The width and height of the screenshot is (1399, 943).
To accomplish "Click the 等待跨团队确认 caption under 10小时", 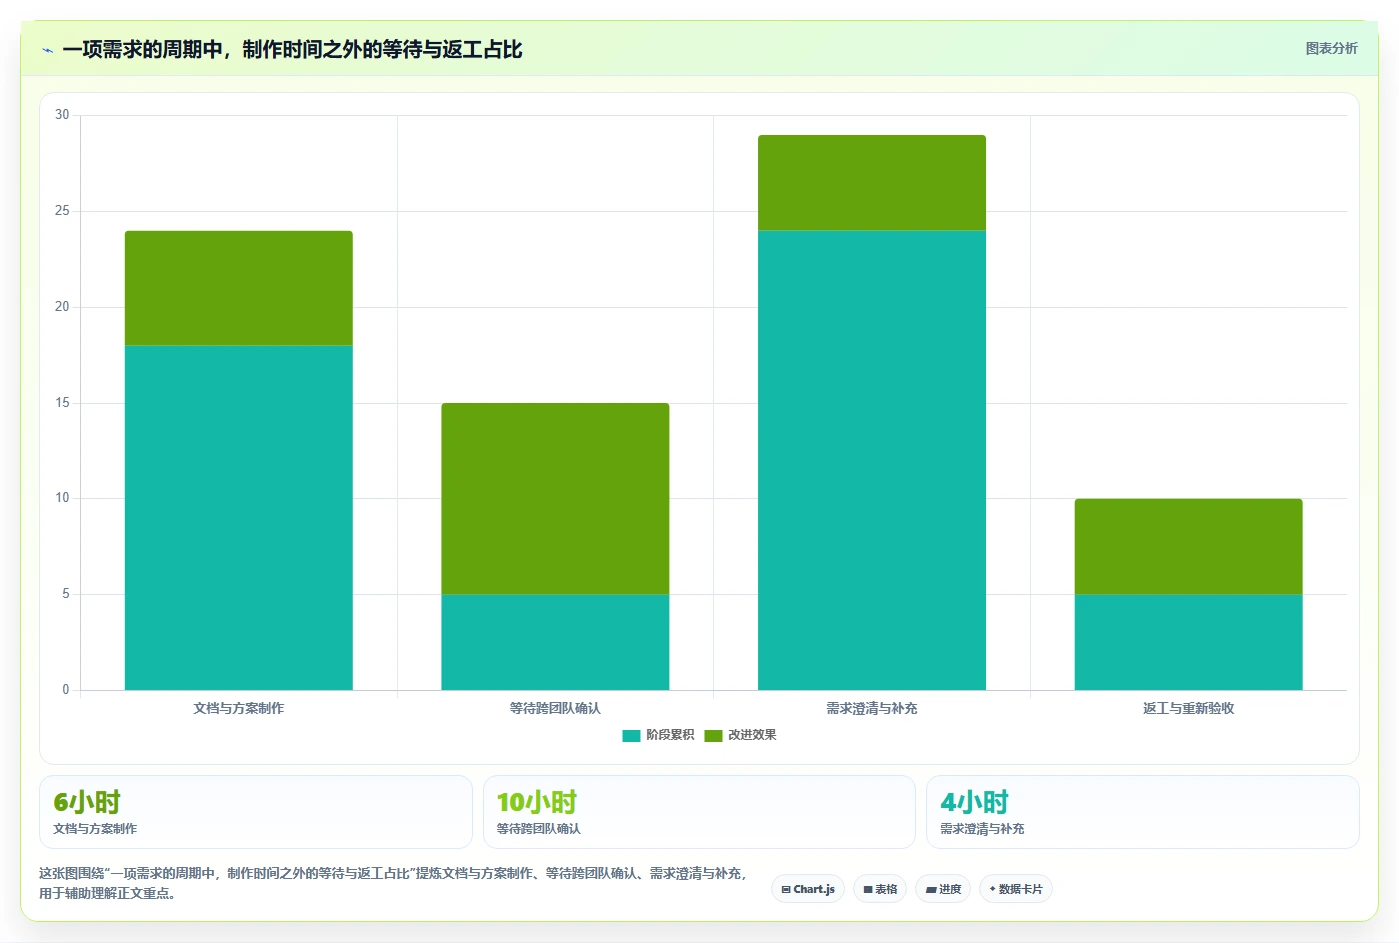I will point(539,829).
